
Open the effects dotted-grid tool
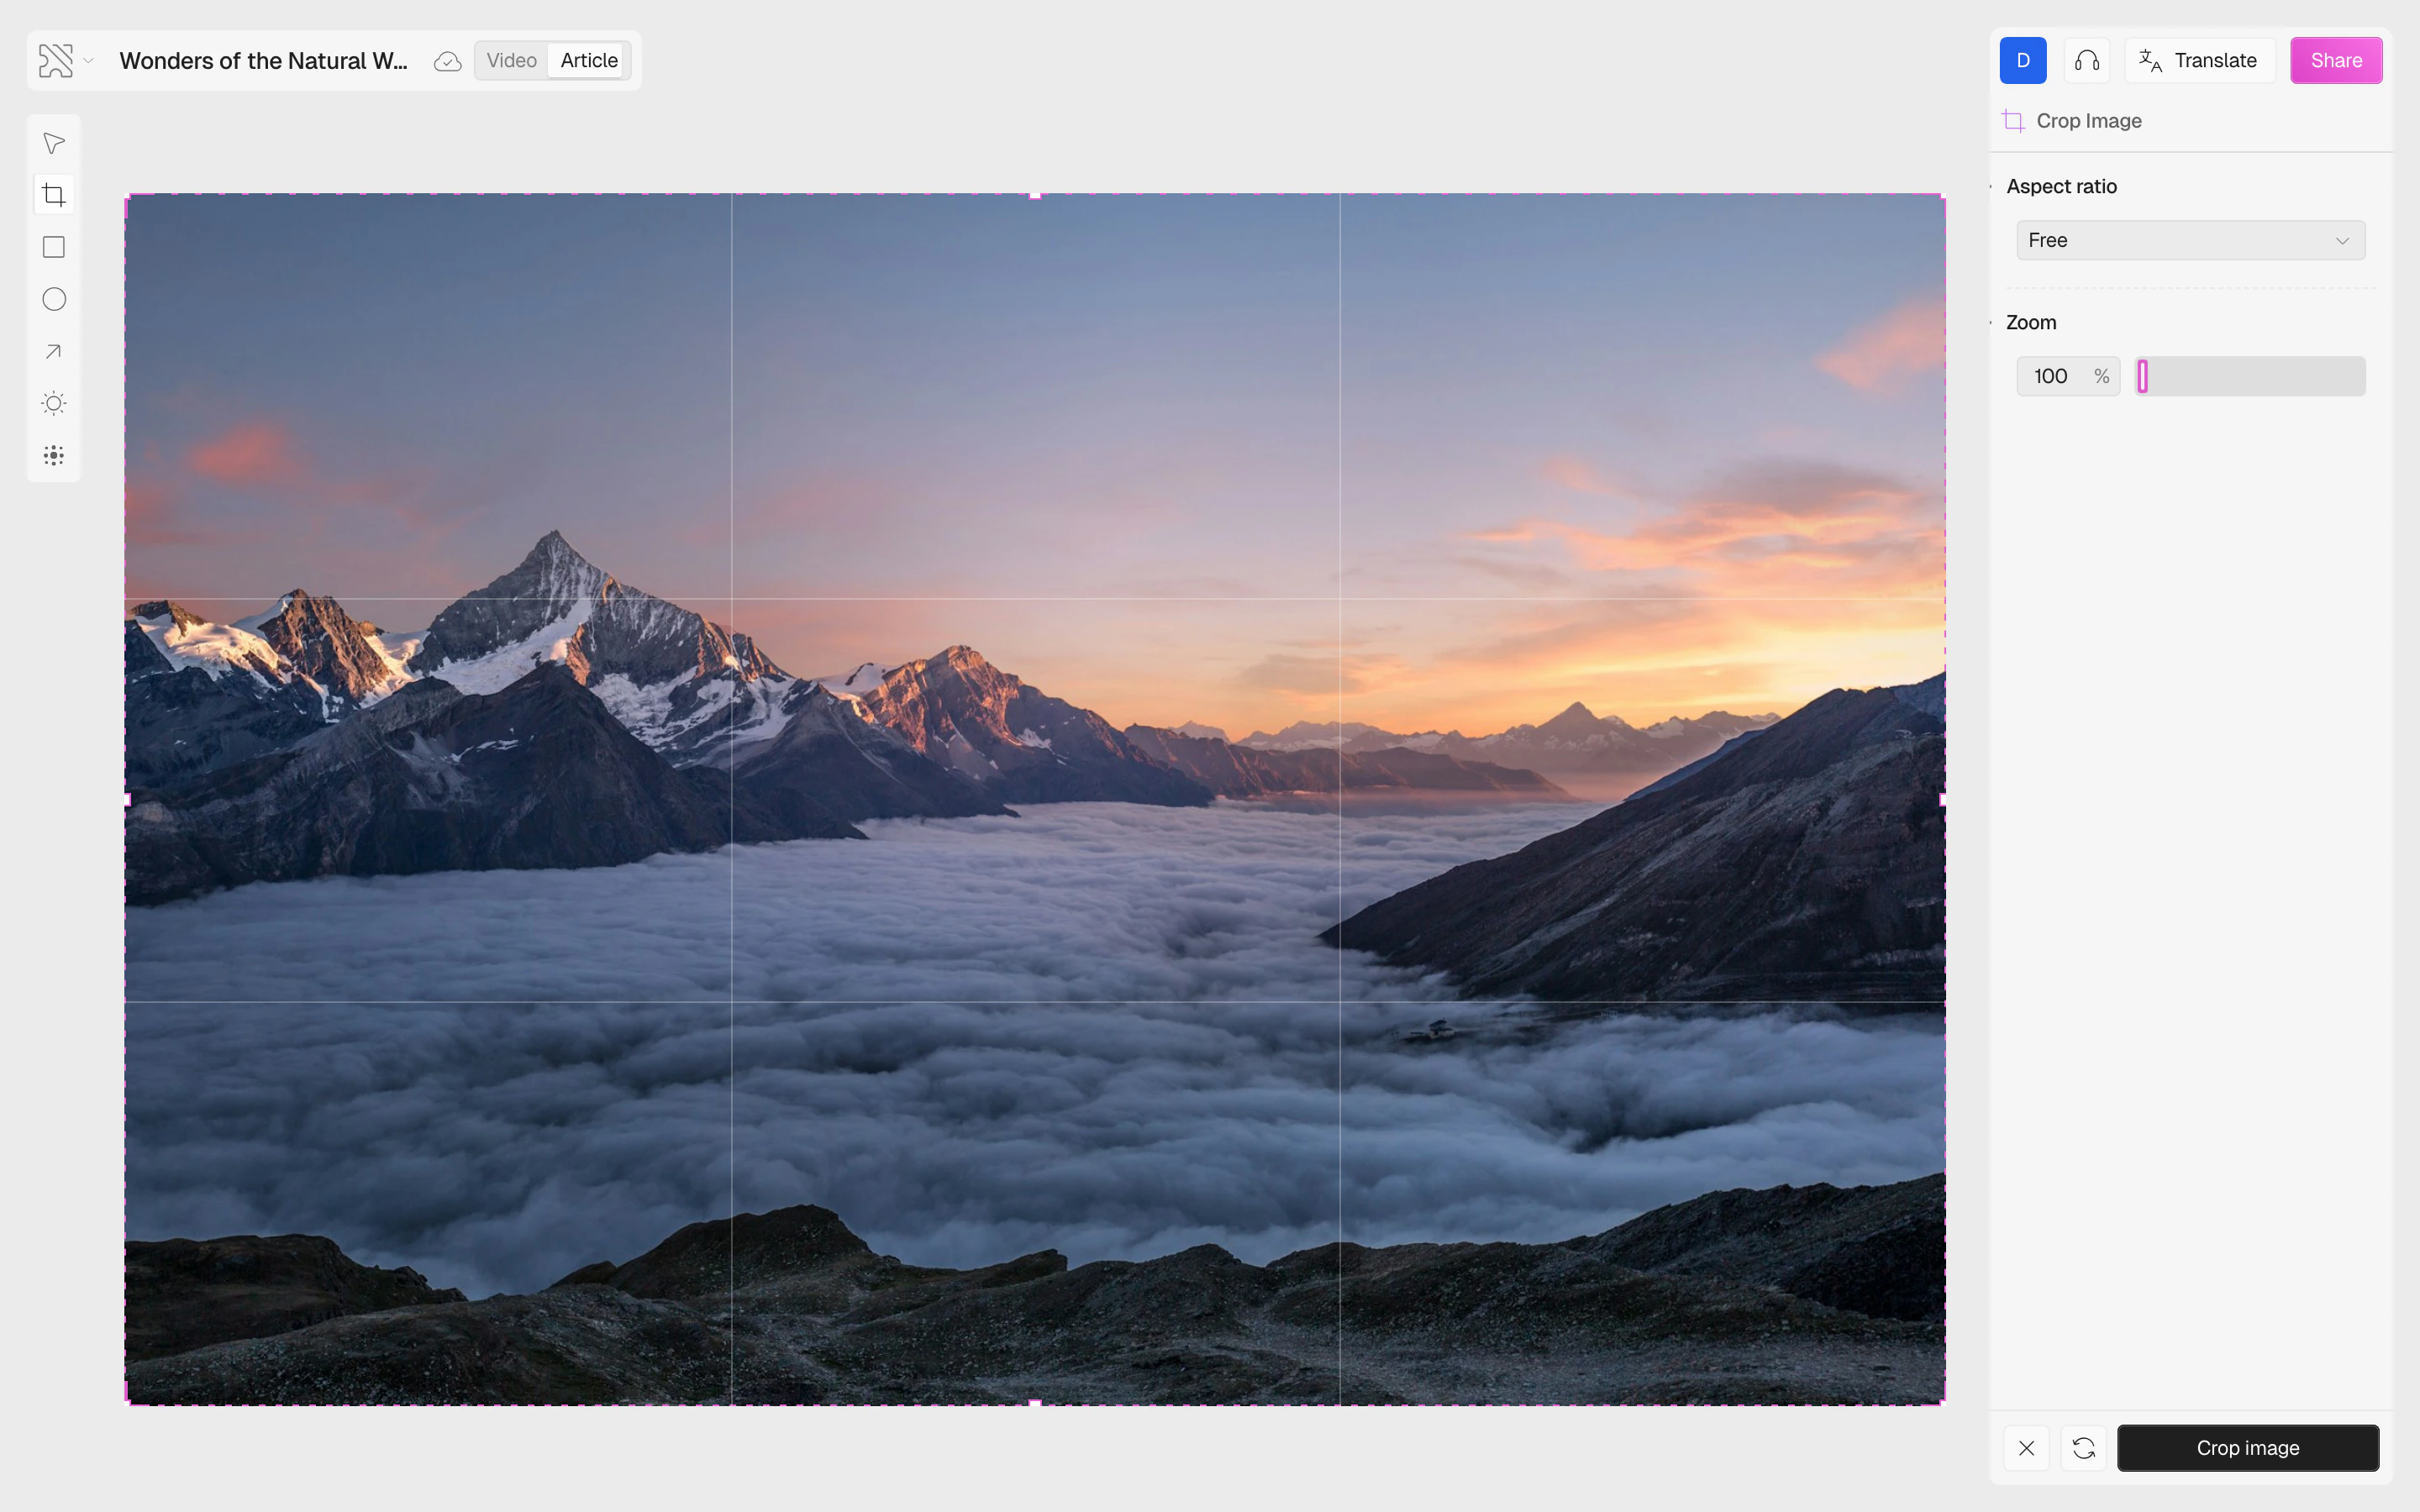point(53,455)
